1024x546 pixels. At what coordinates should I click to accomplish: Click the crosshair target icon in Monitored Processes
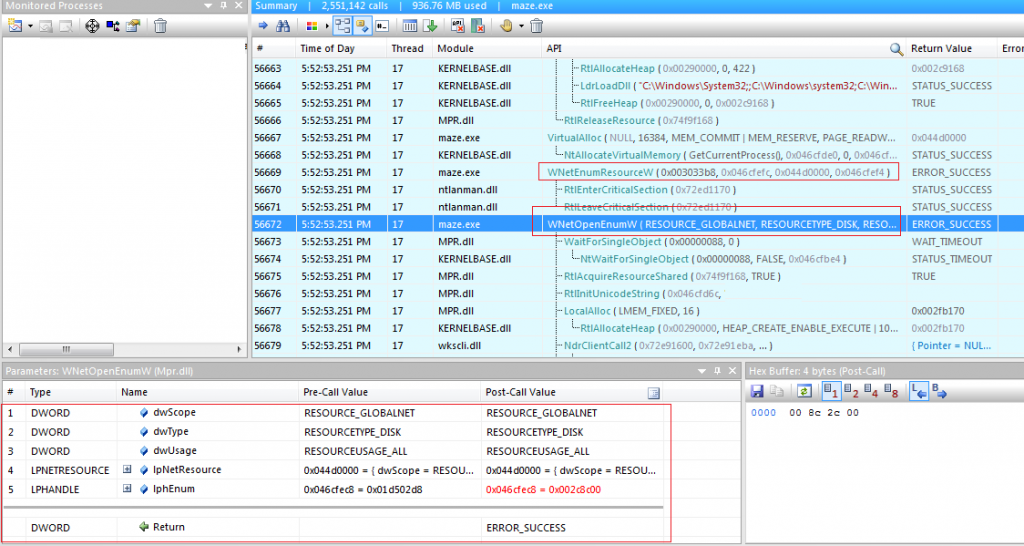(x=91, y=26)
